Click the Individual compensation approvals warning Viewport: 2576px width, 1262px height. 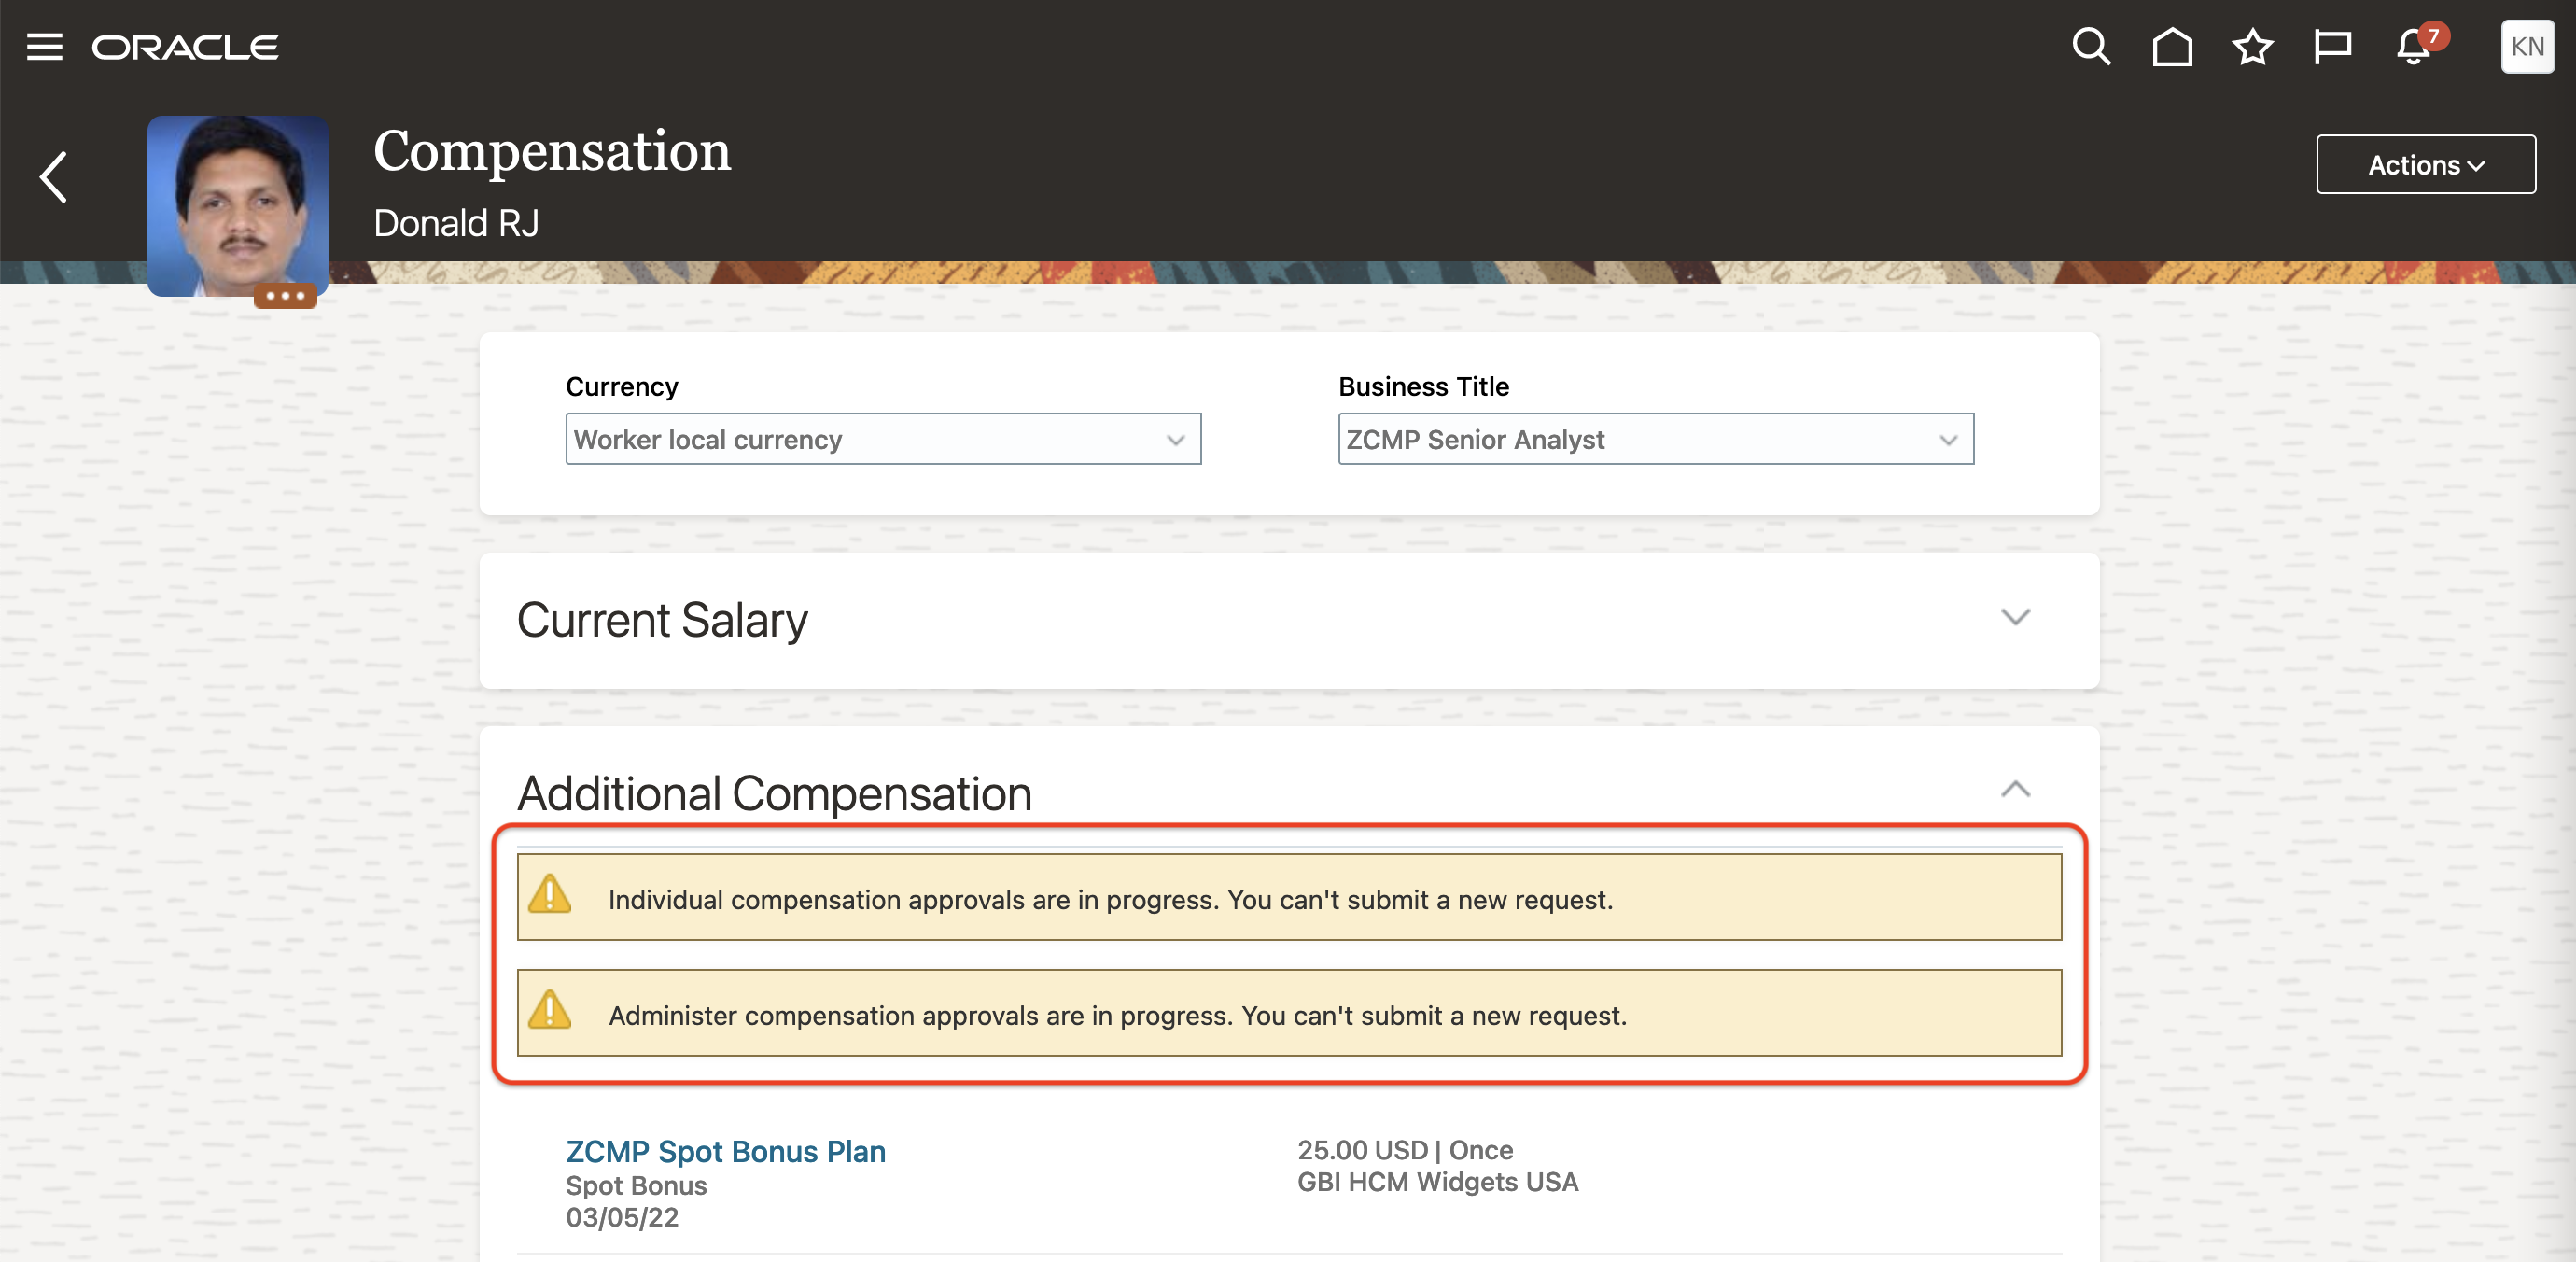coord(1110,899)
